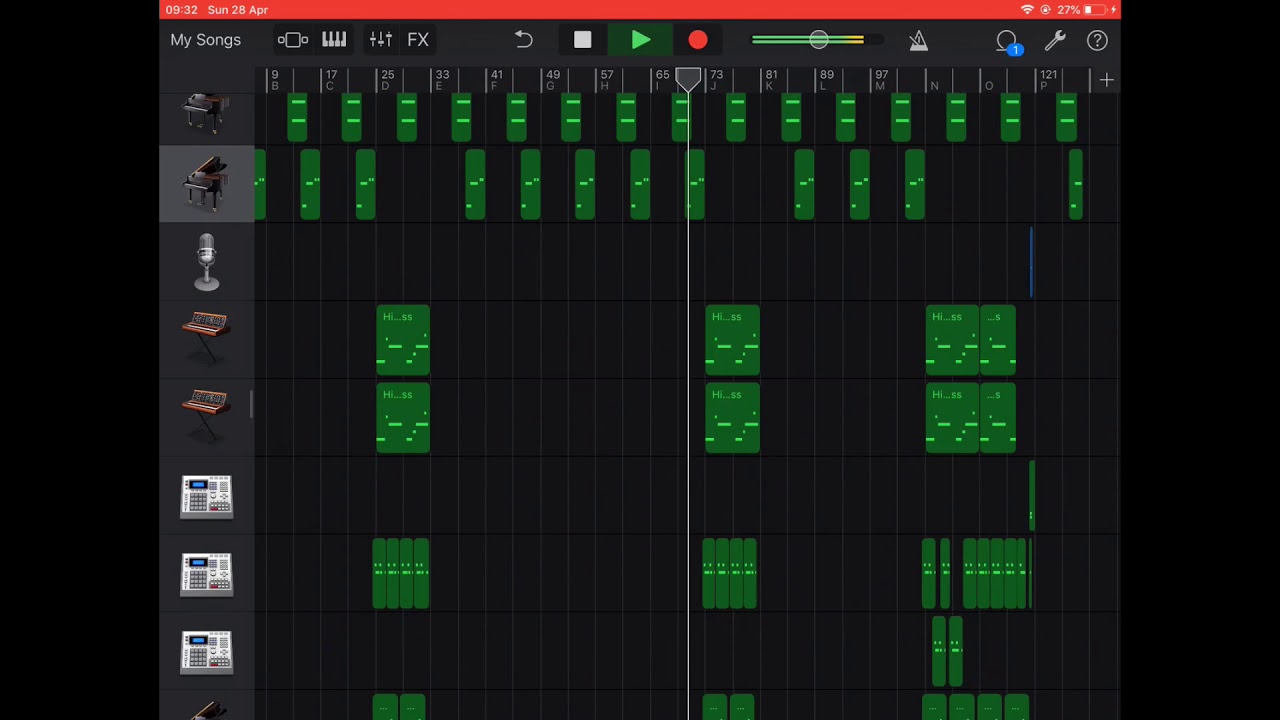Click the master volume slider knob
This screenshot has height=720, width=1280.
819,40
